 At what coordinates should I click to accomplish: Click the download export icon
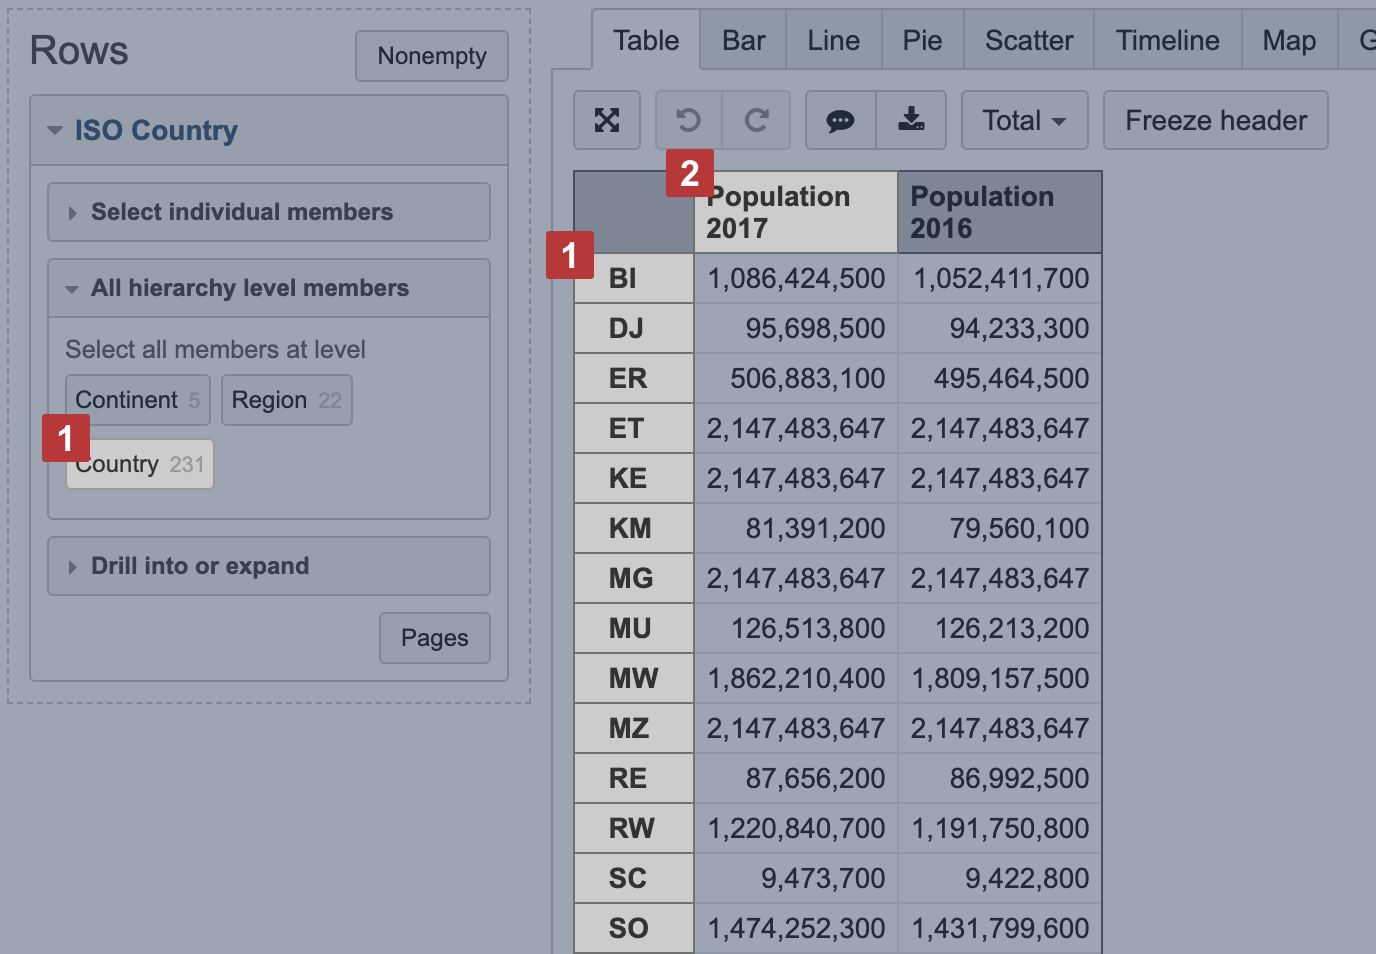tap(911, 120)
